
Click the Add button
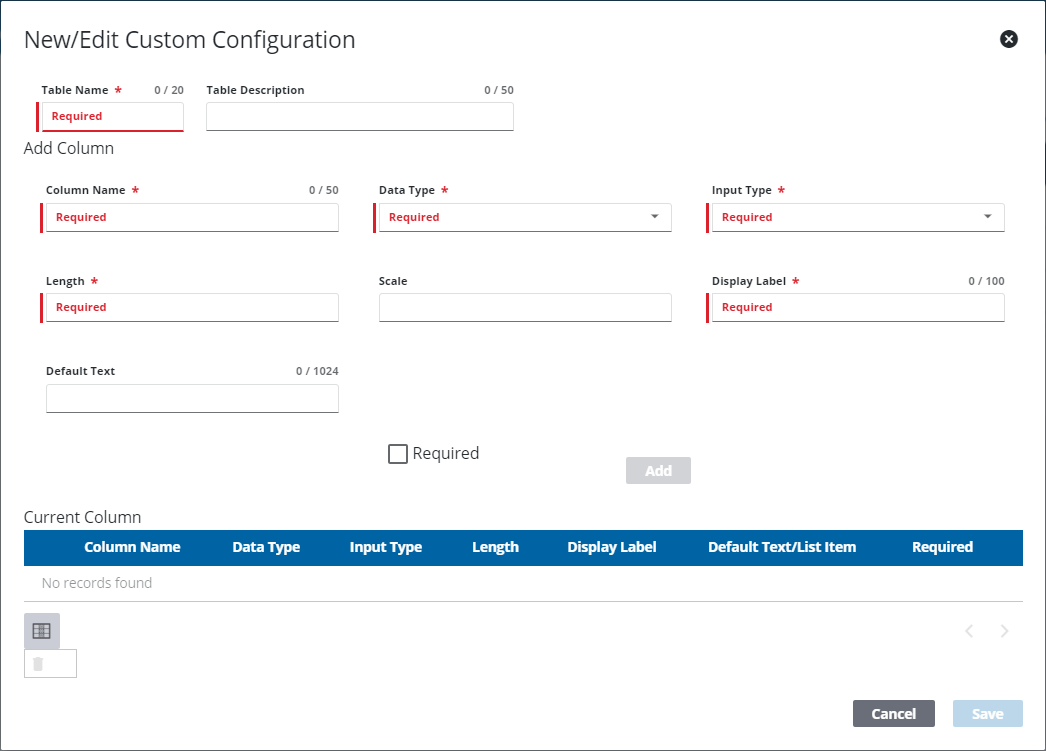pos(658,470)
